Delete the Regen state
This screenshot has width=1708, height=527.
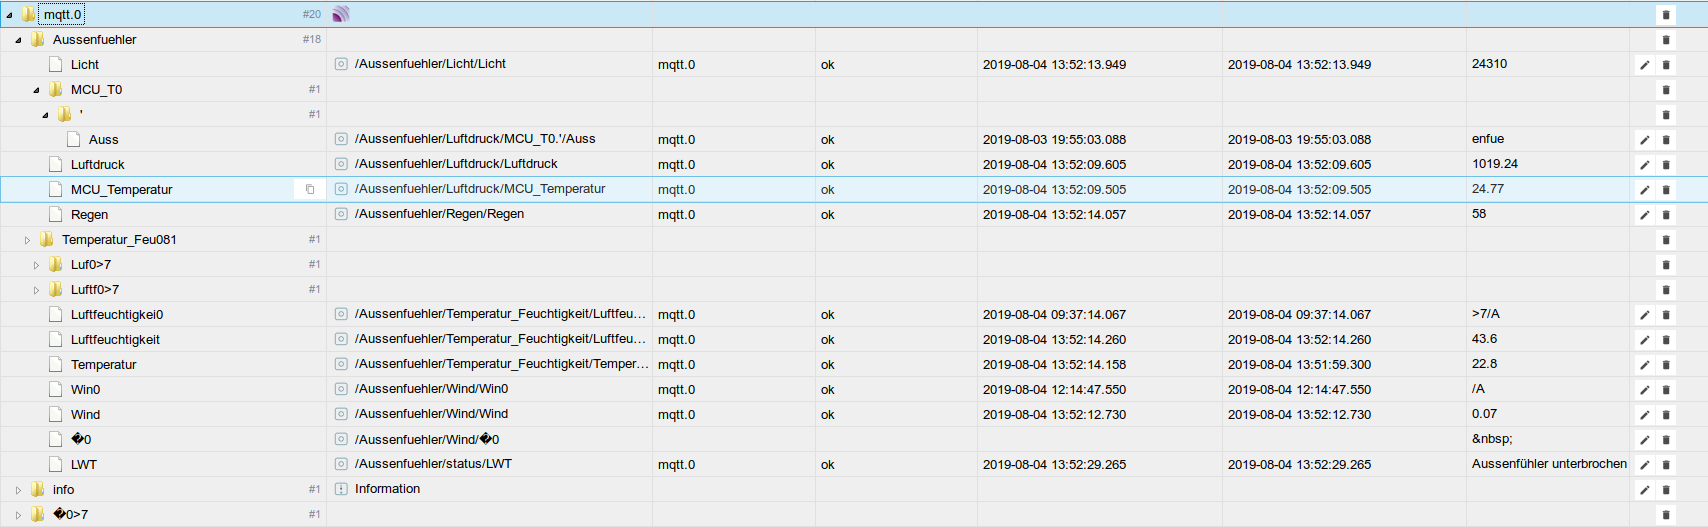[x=1666, y=215]
